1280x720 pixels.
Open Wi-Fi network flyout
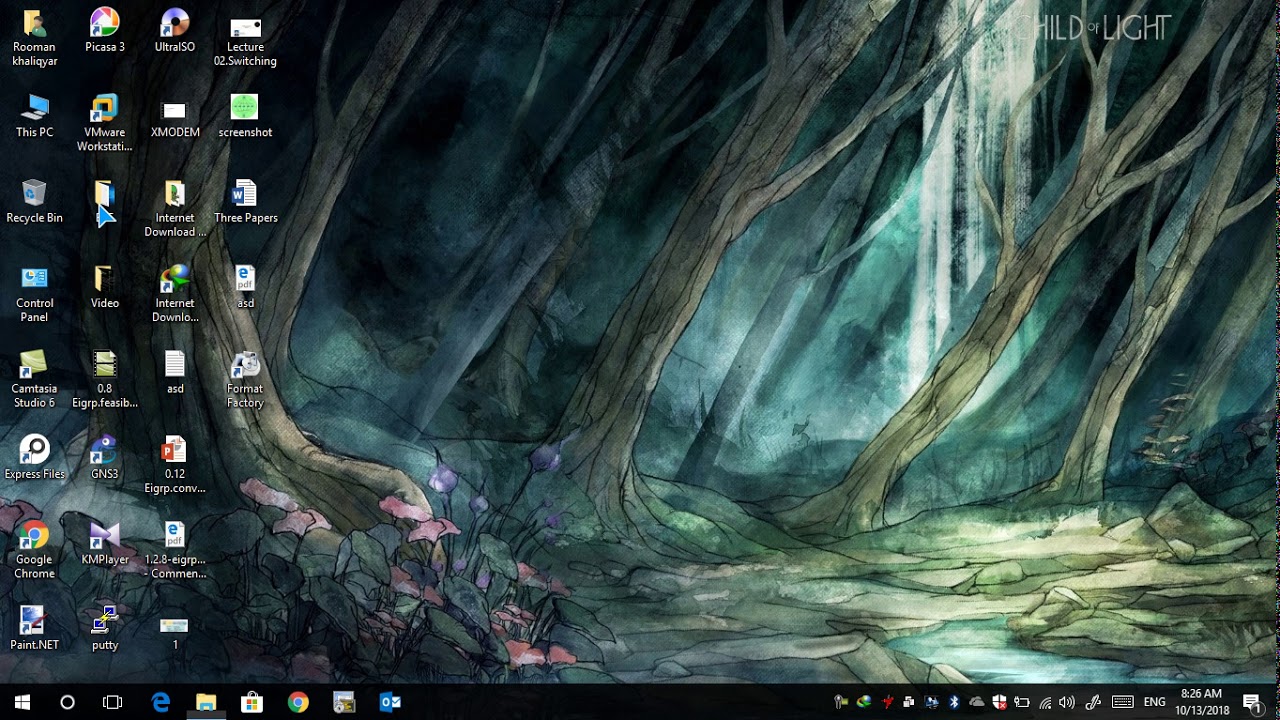tap(1045, 702)
